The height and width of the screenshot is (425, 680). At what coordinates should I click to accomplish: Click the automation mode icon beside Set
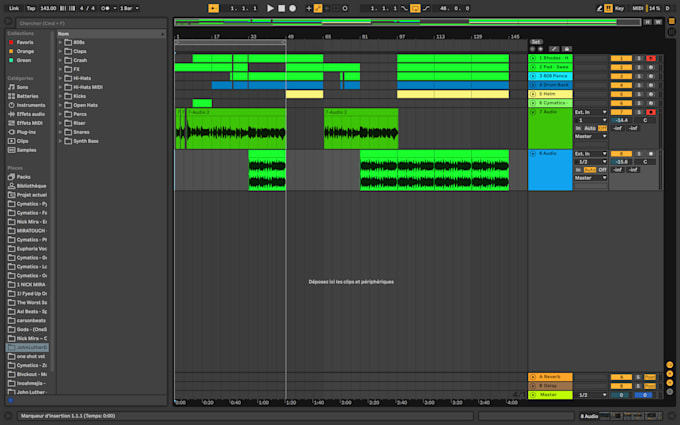coord(554,49)
